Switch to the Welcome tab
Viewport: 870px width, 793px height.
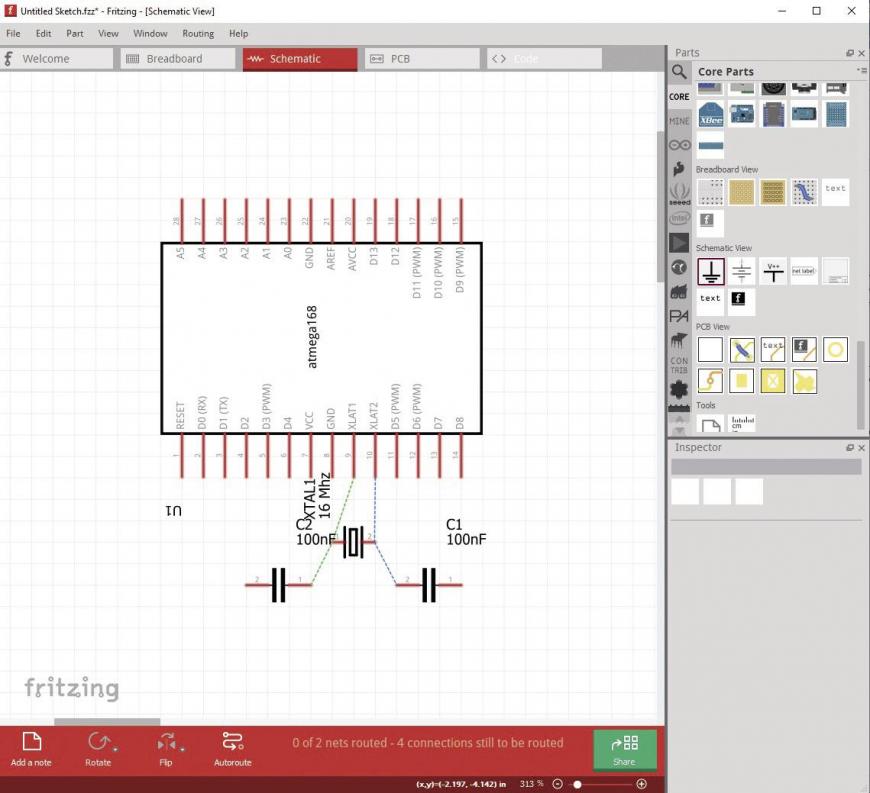(x=56, y=59)
